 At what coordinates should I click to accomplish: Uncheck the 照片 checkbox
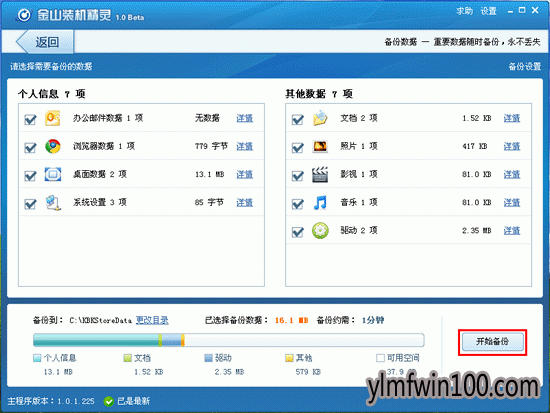click(x=298, y=147)
